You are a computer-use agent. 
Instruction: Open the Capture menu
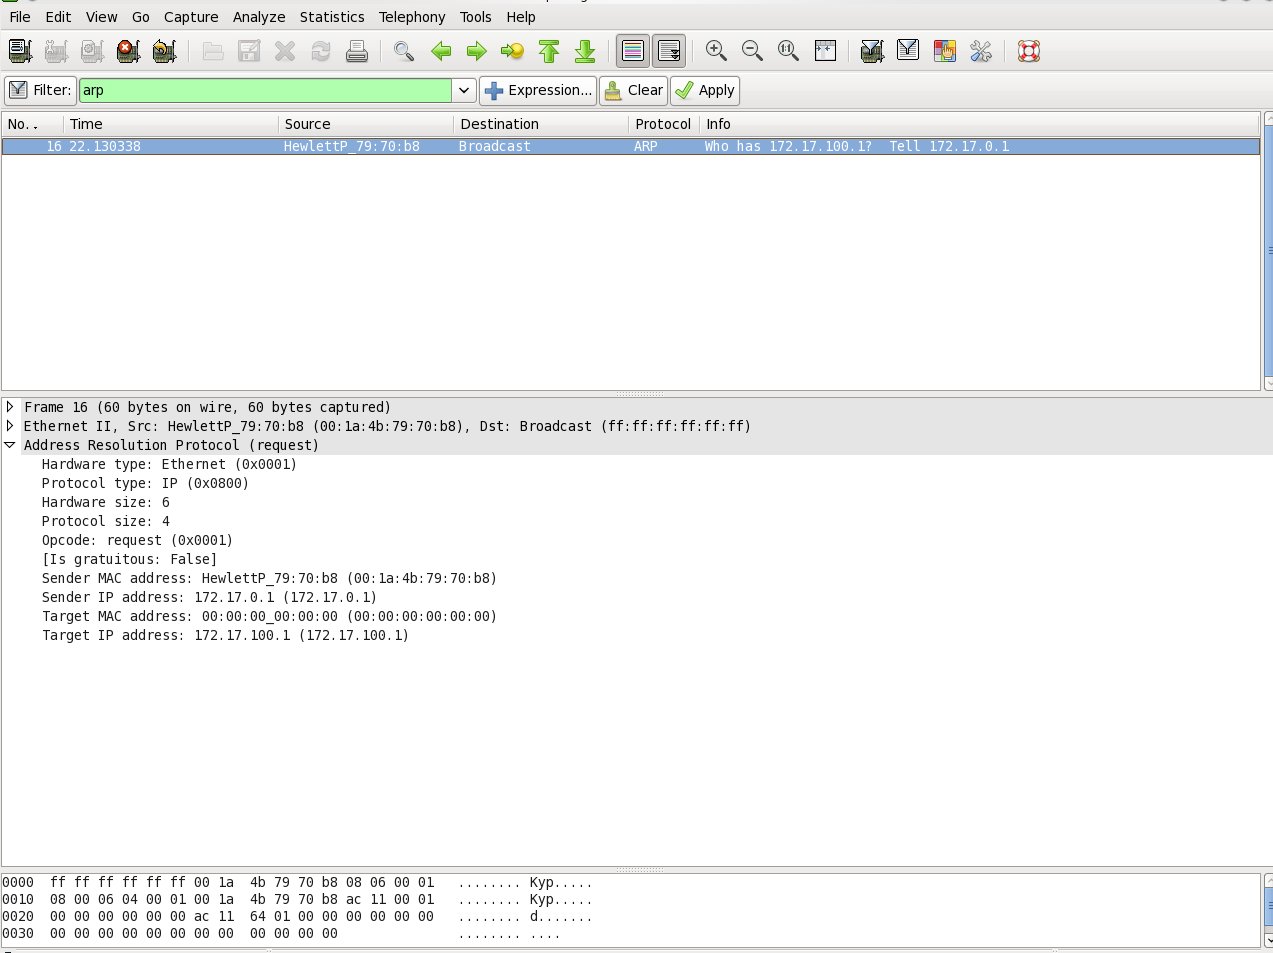(191, 17)
